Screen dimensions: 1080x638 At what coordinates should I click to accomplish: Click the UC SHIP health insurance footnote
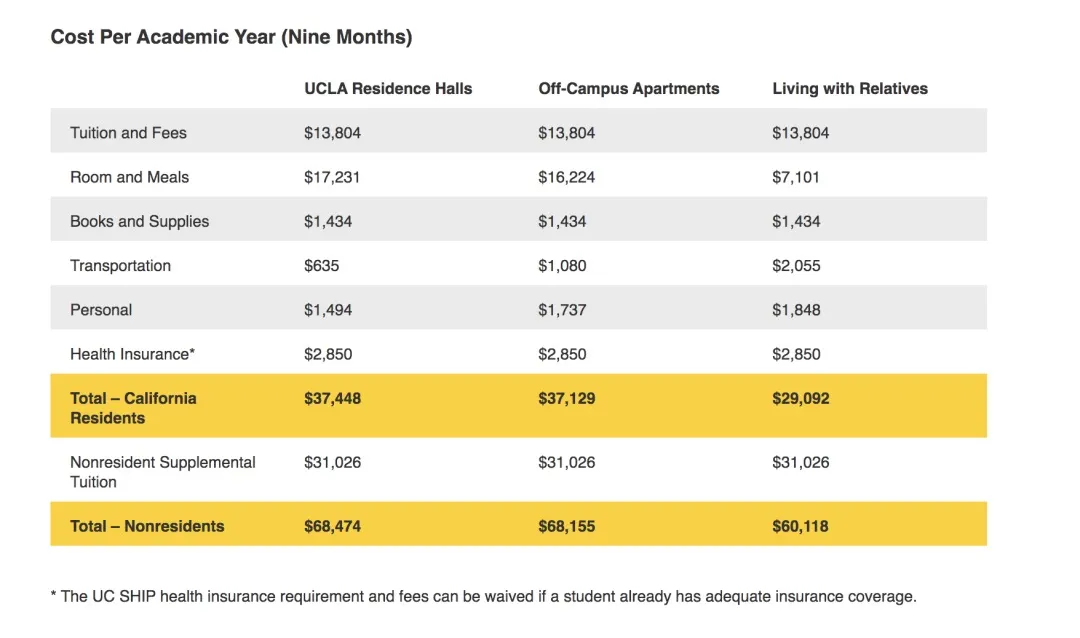click(x=483, y=596)
